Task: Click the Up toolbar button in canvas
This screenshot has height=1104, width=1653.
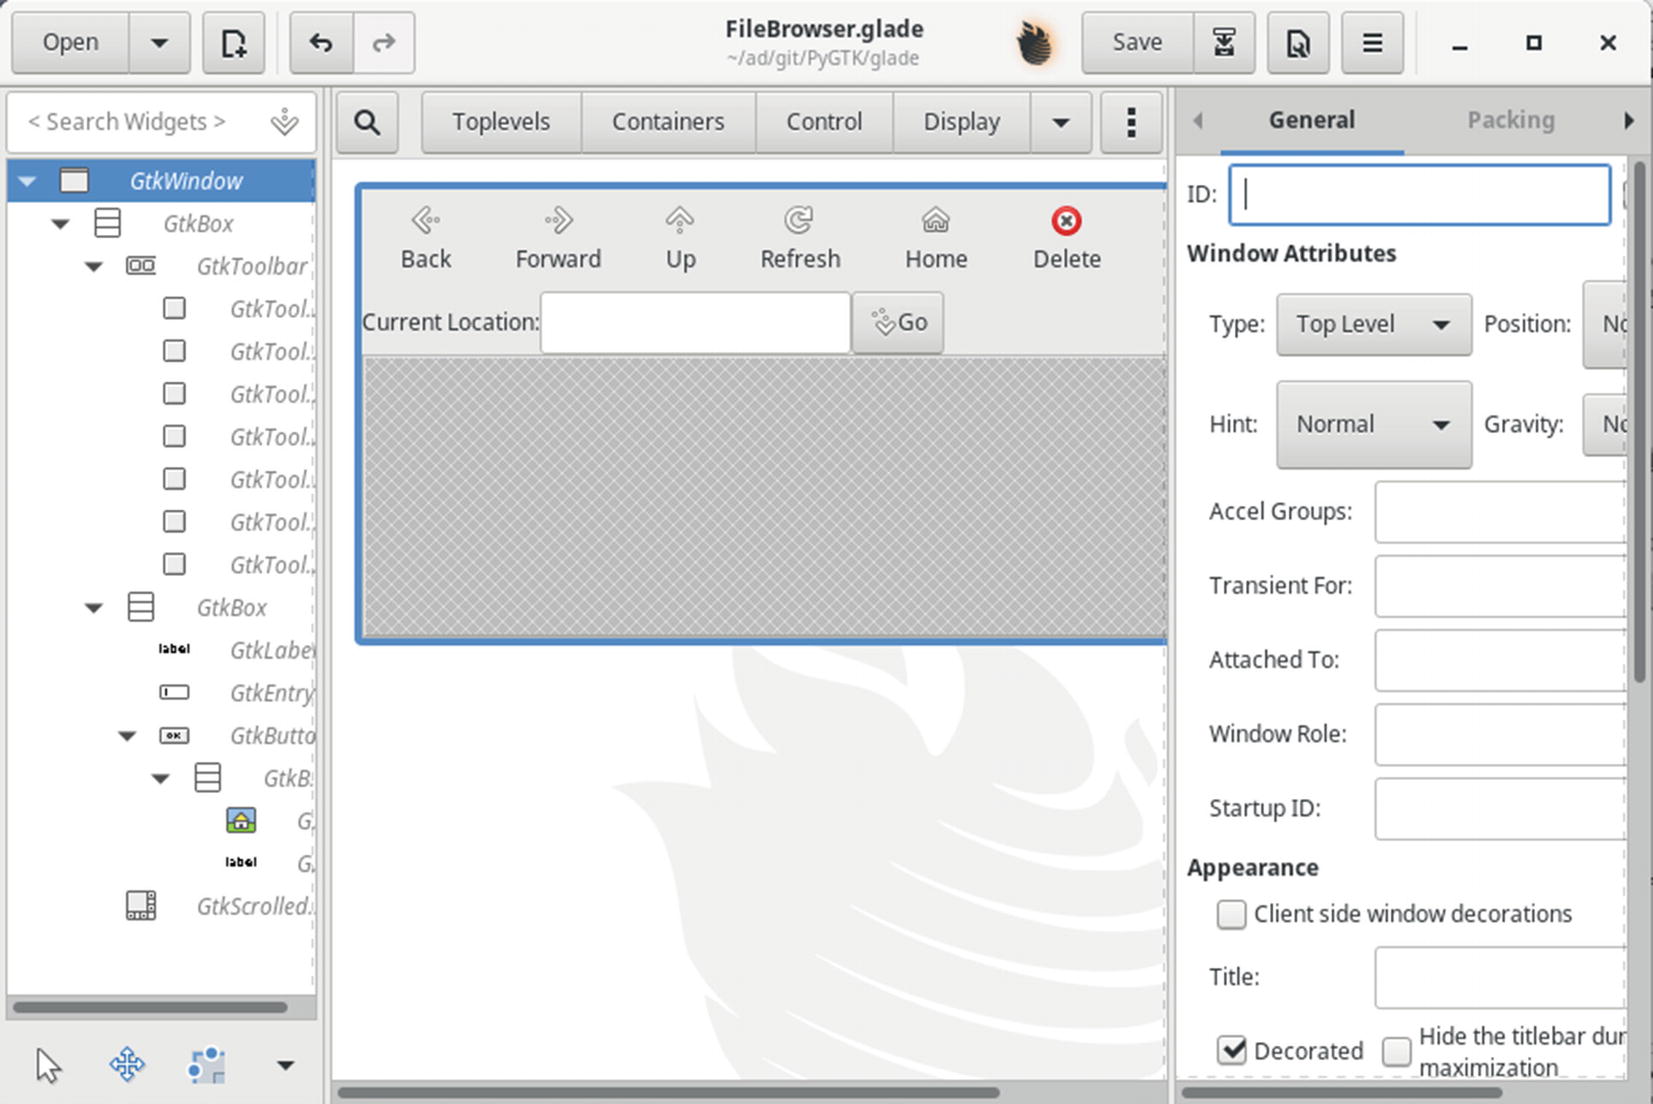Action: 680,238
